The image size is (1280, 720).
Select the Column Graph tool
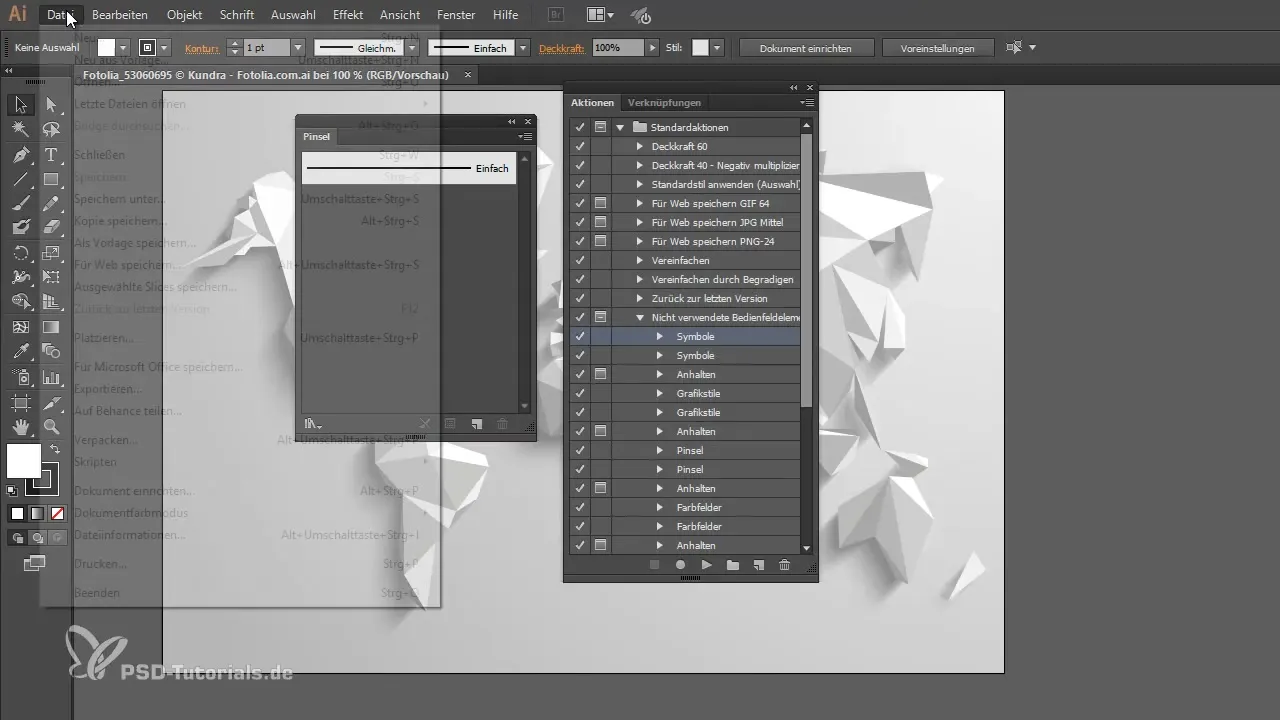(x=51, y=377)
